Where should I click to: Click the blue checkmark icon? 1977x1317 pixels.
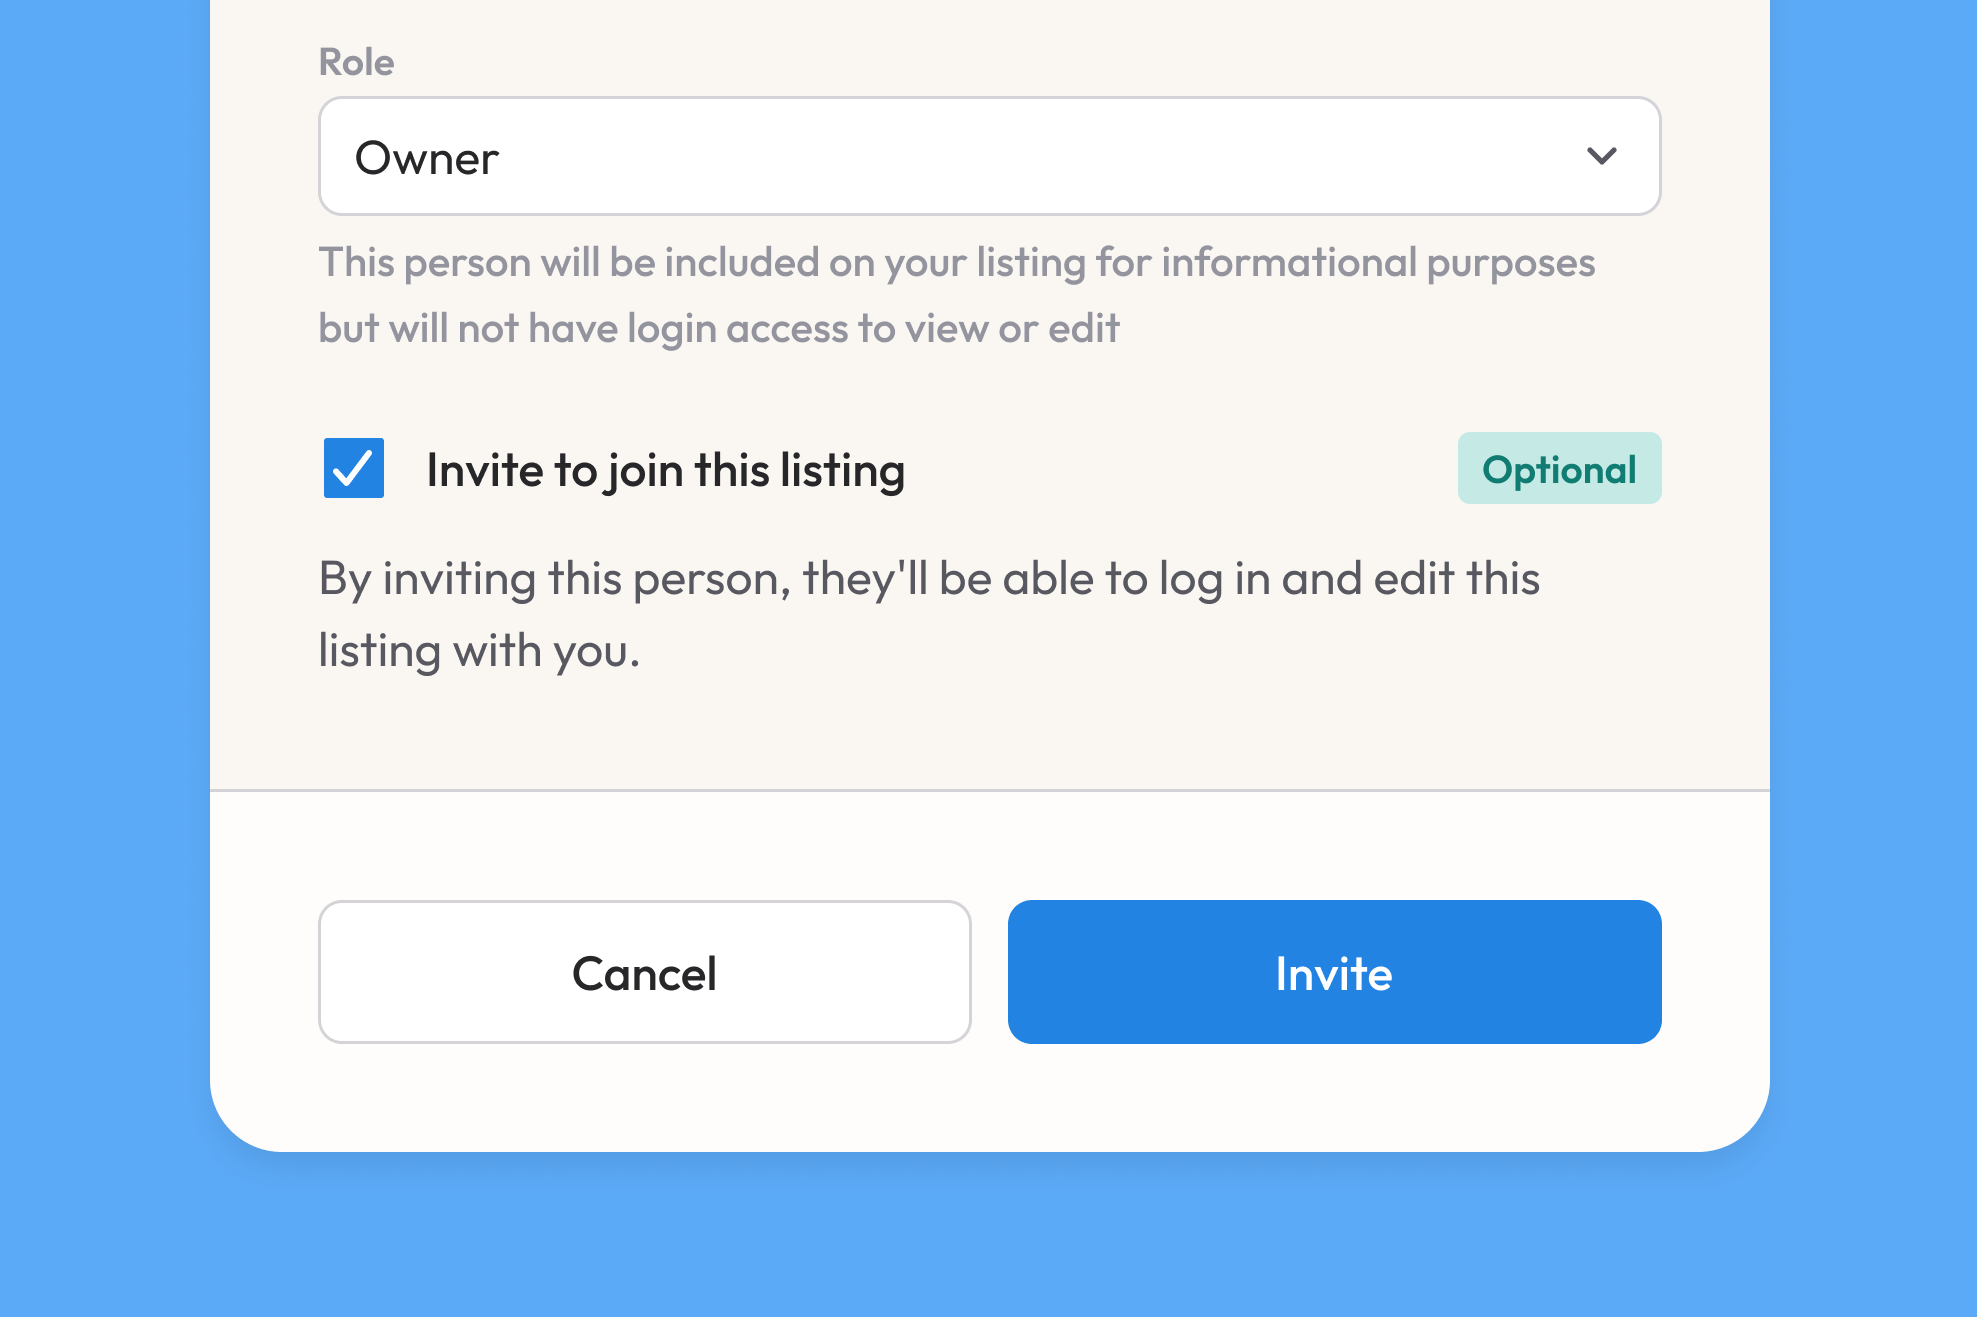[x=354, y=468]
